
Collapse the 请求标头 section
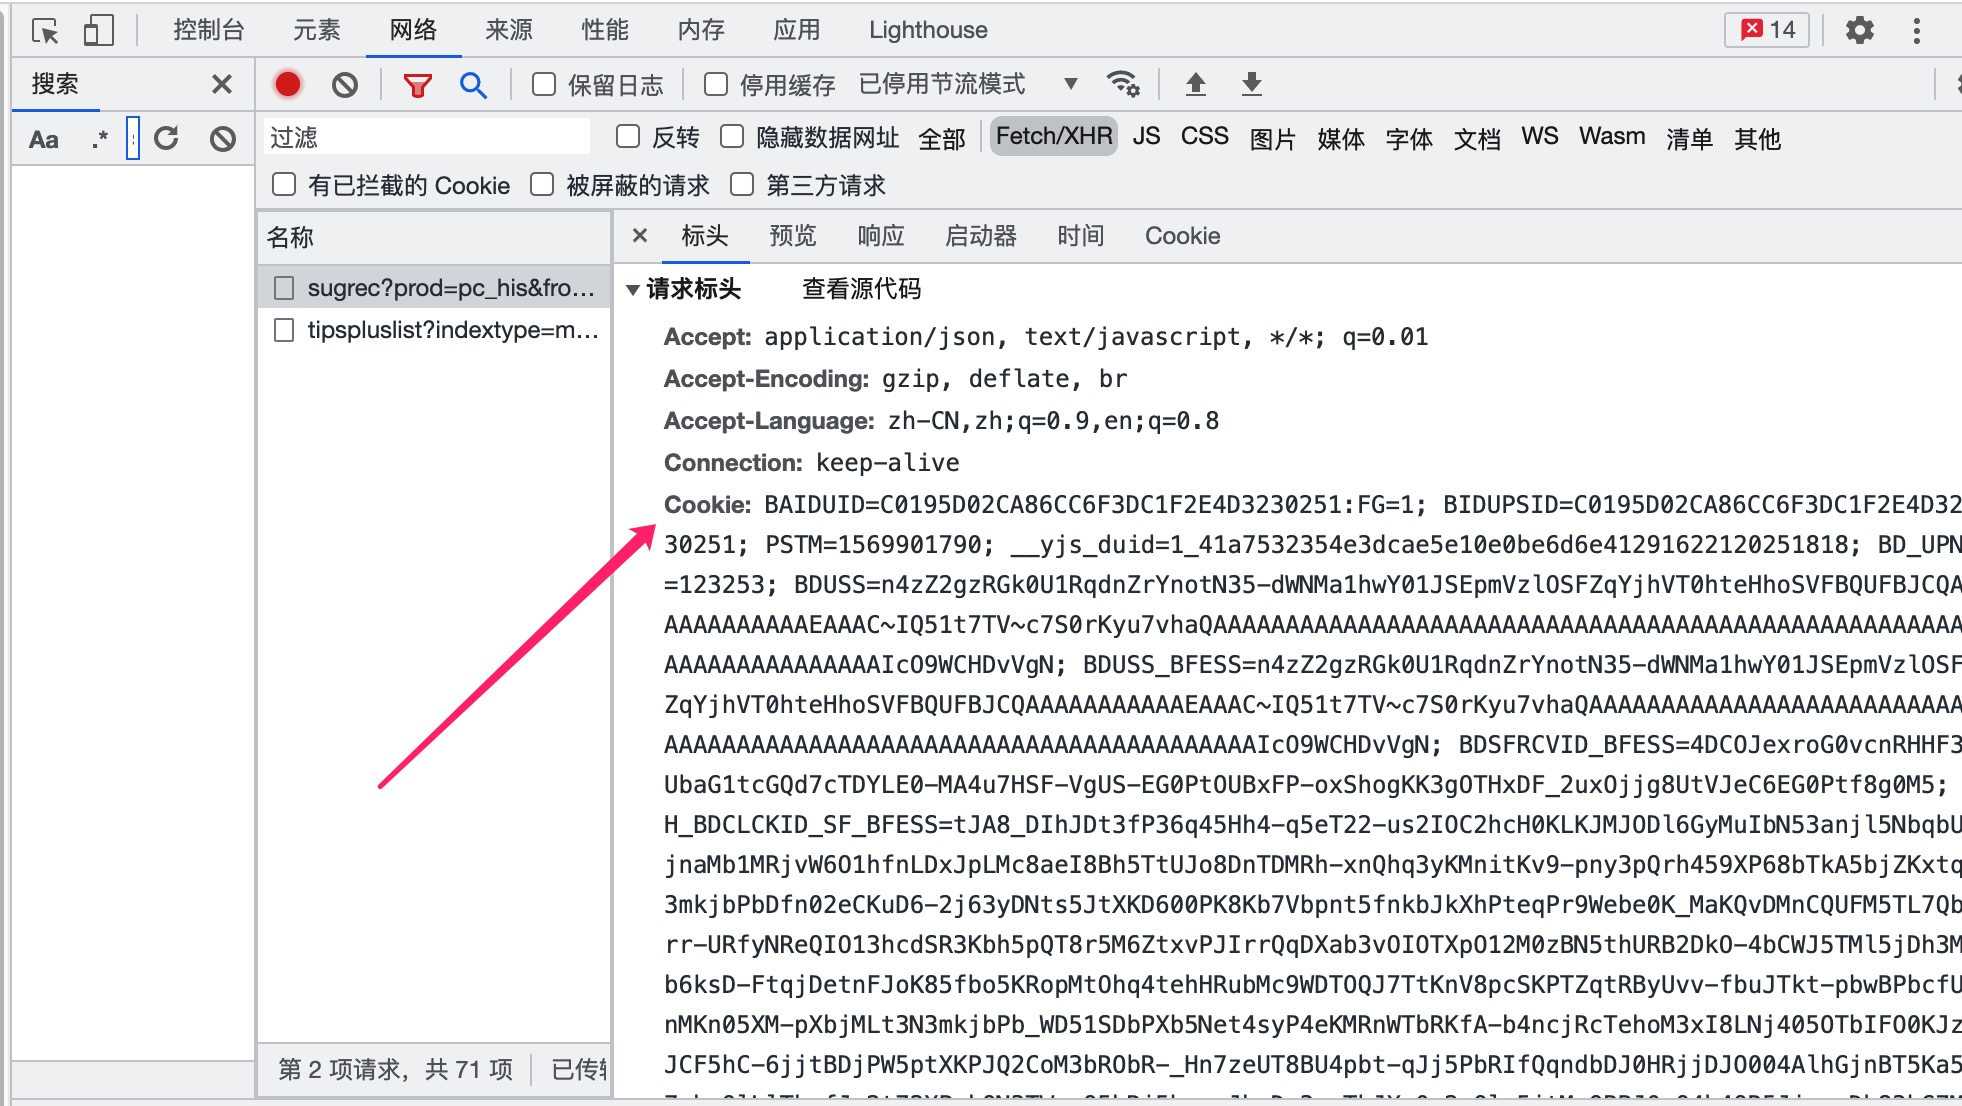pyautogui.click(x=633, y=290)
